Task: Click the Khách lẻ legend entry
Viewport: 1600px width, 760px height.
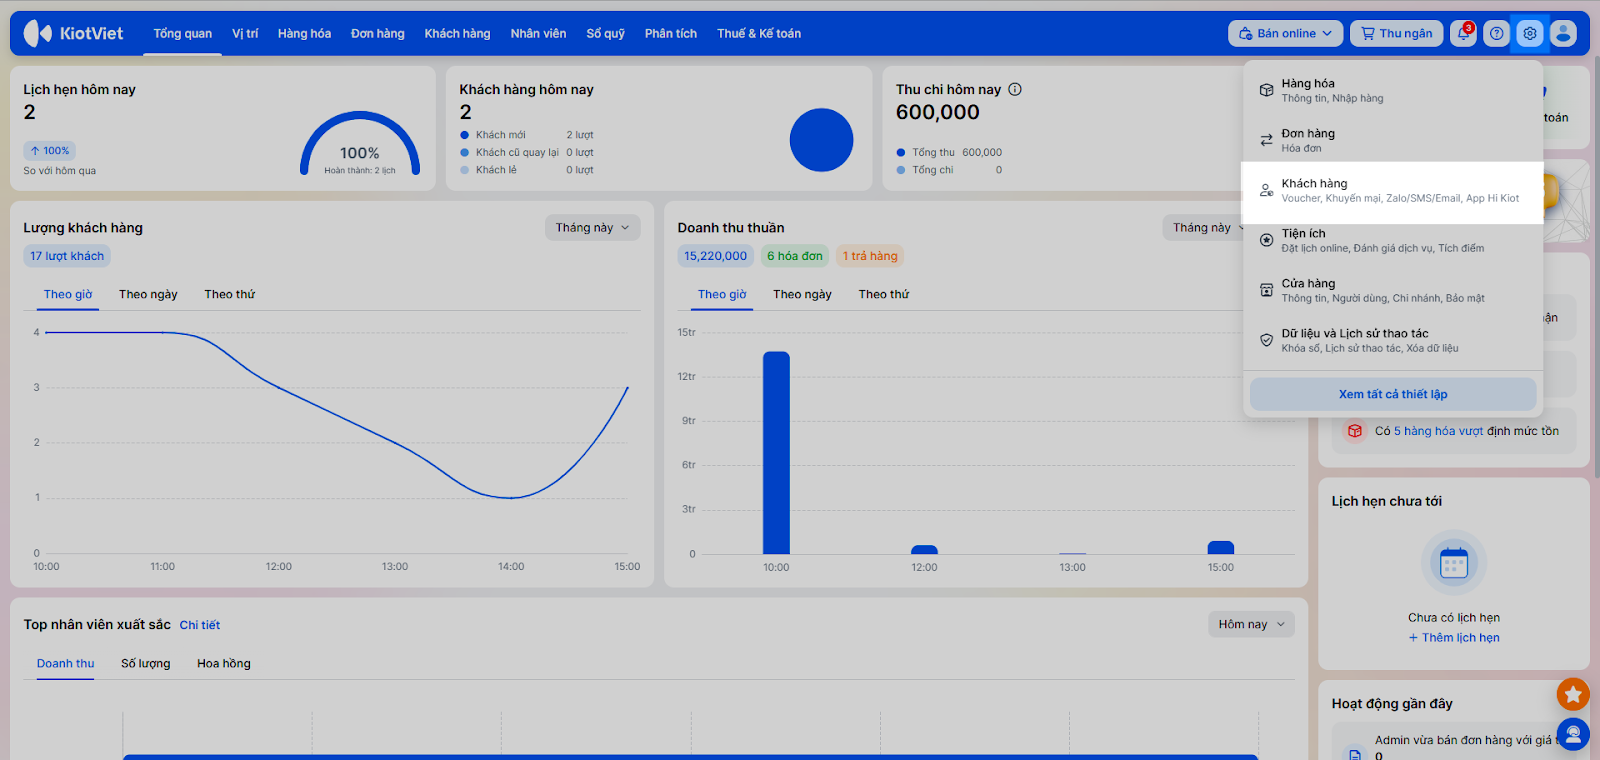Action: [527, 170]
